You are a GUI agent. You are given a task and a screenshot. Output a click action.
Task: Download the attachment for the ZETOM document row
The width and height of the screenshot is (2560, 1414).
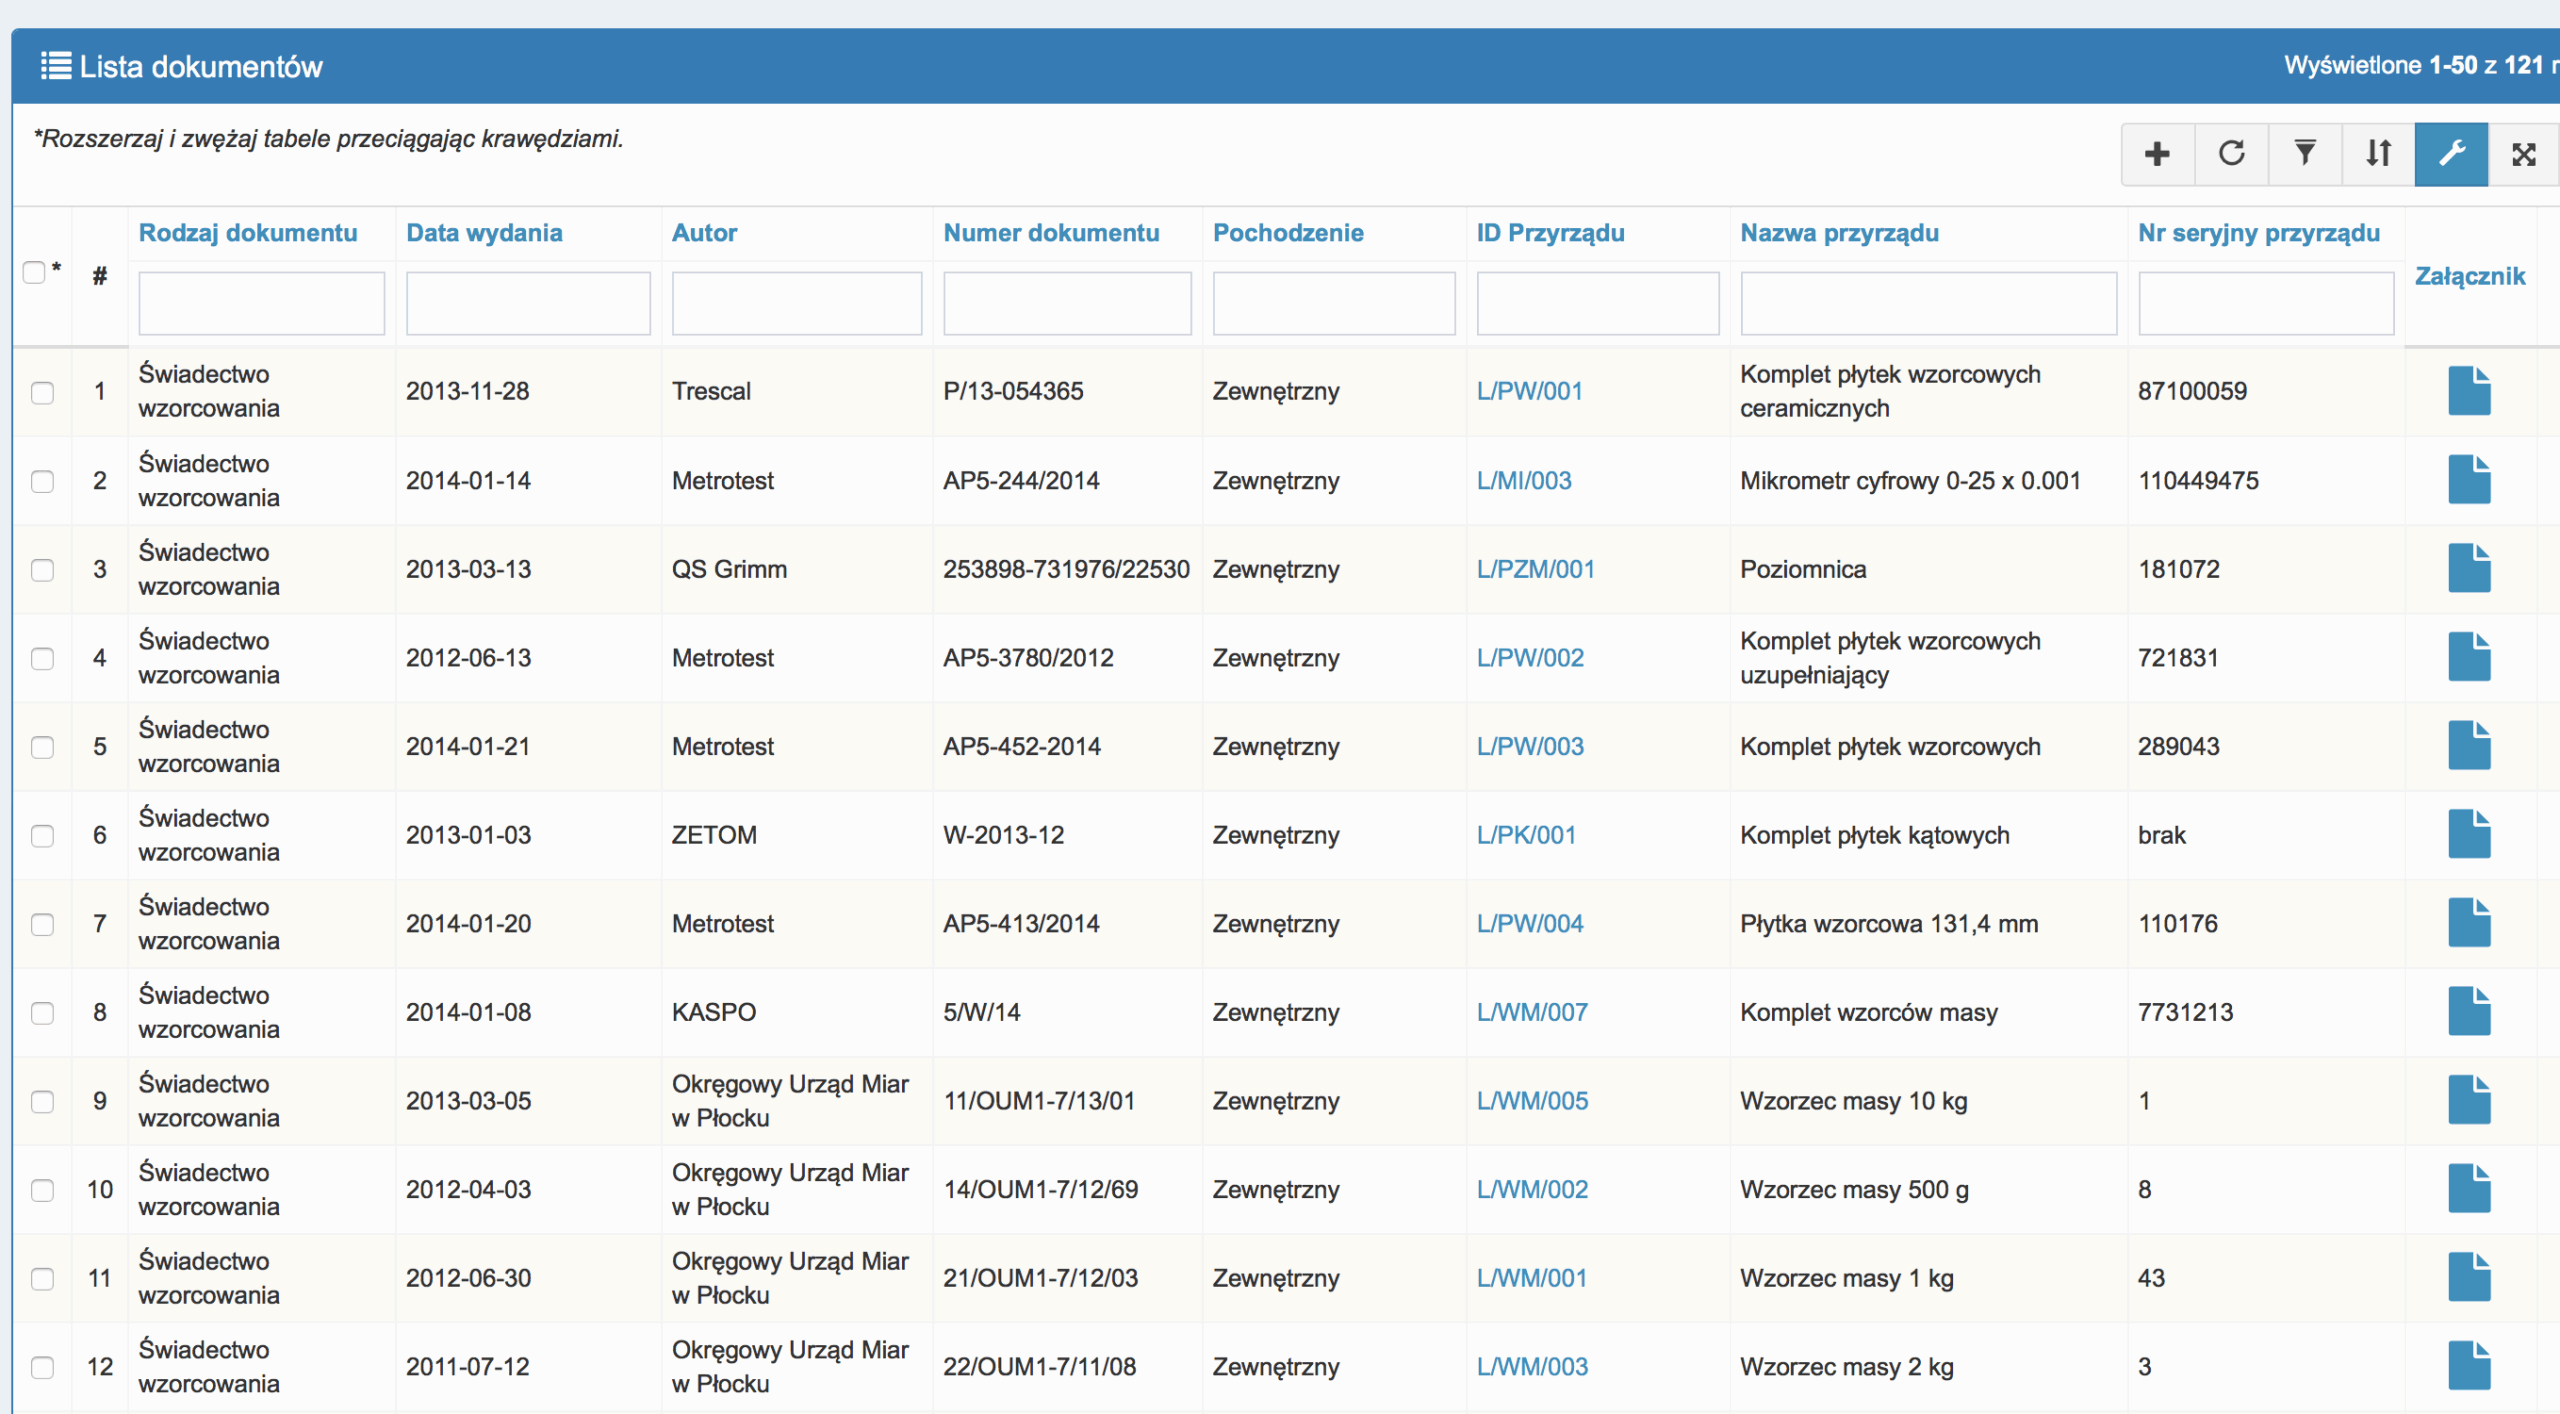pos(2468,835)
